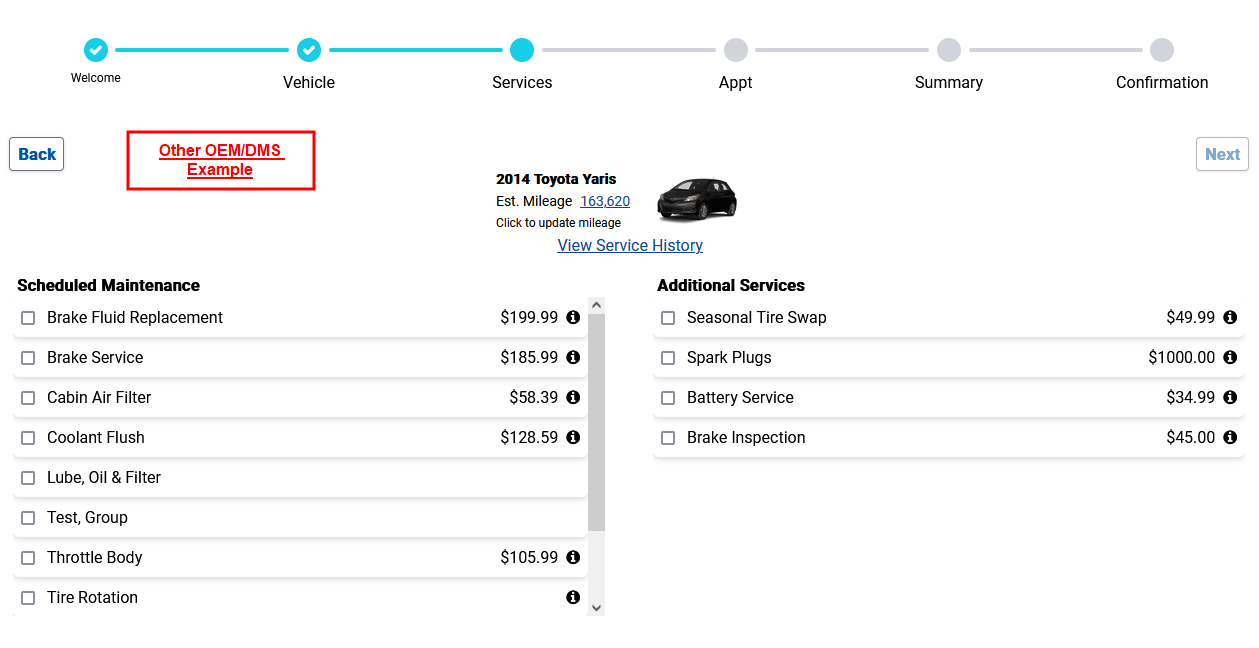View Coolant Flush info details
The width and height of the screenshot is (1259, 648).
click(x=573, y=438)
